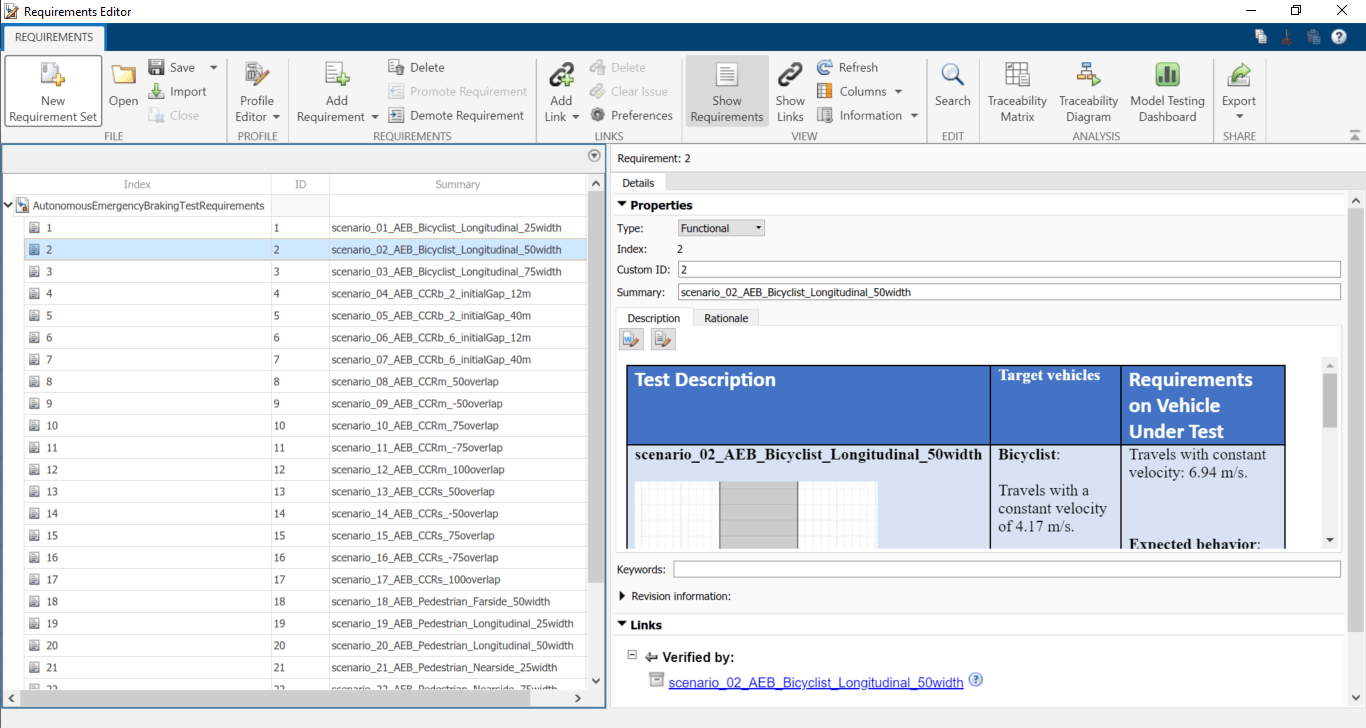Click the New Requirement Set icon
This screenshot has height=728, width=1366.
click(53, 76)
